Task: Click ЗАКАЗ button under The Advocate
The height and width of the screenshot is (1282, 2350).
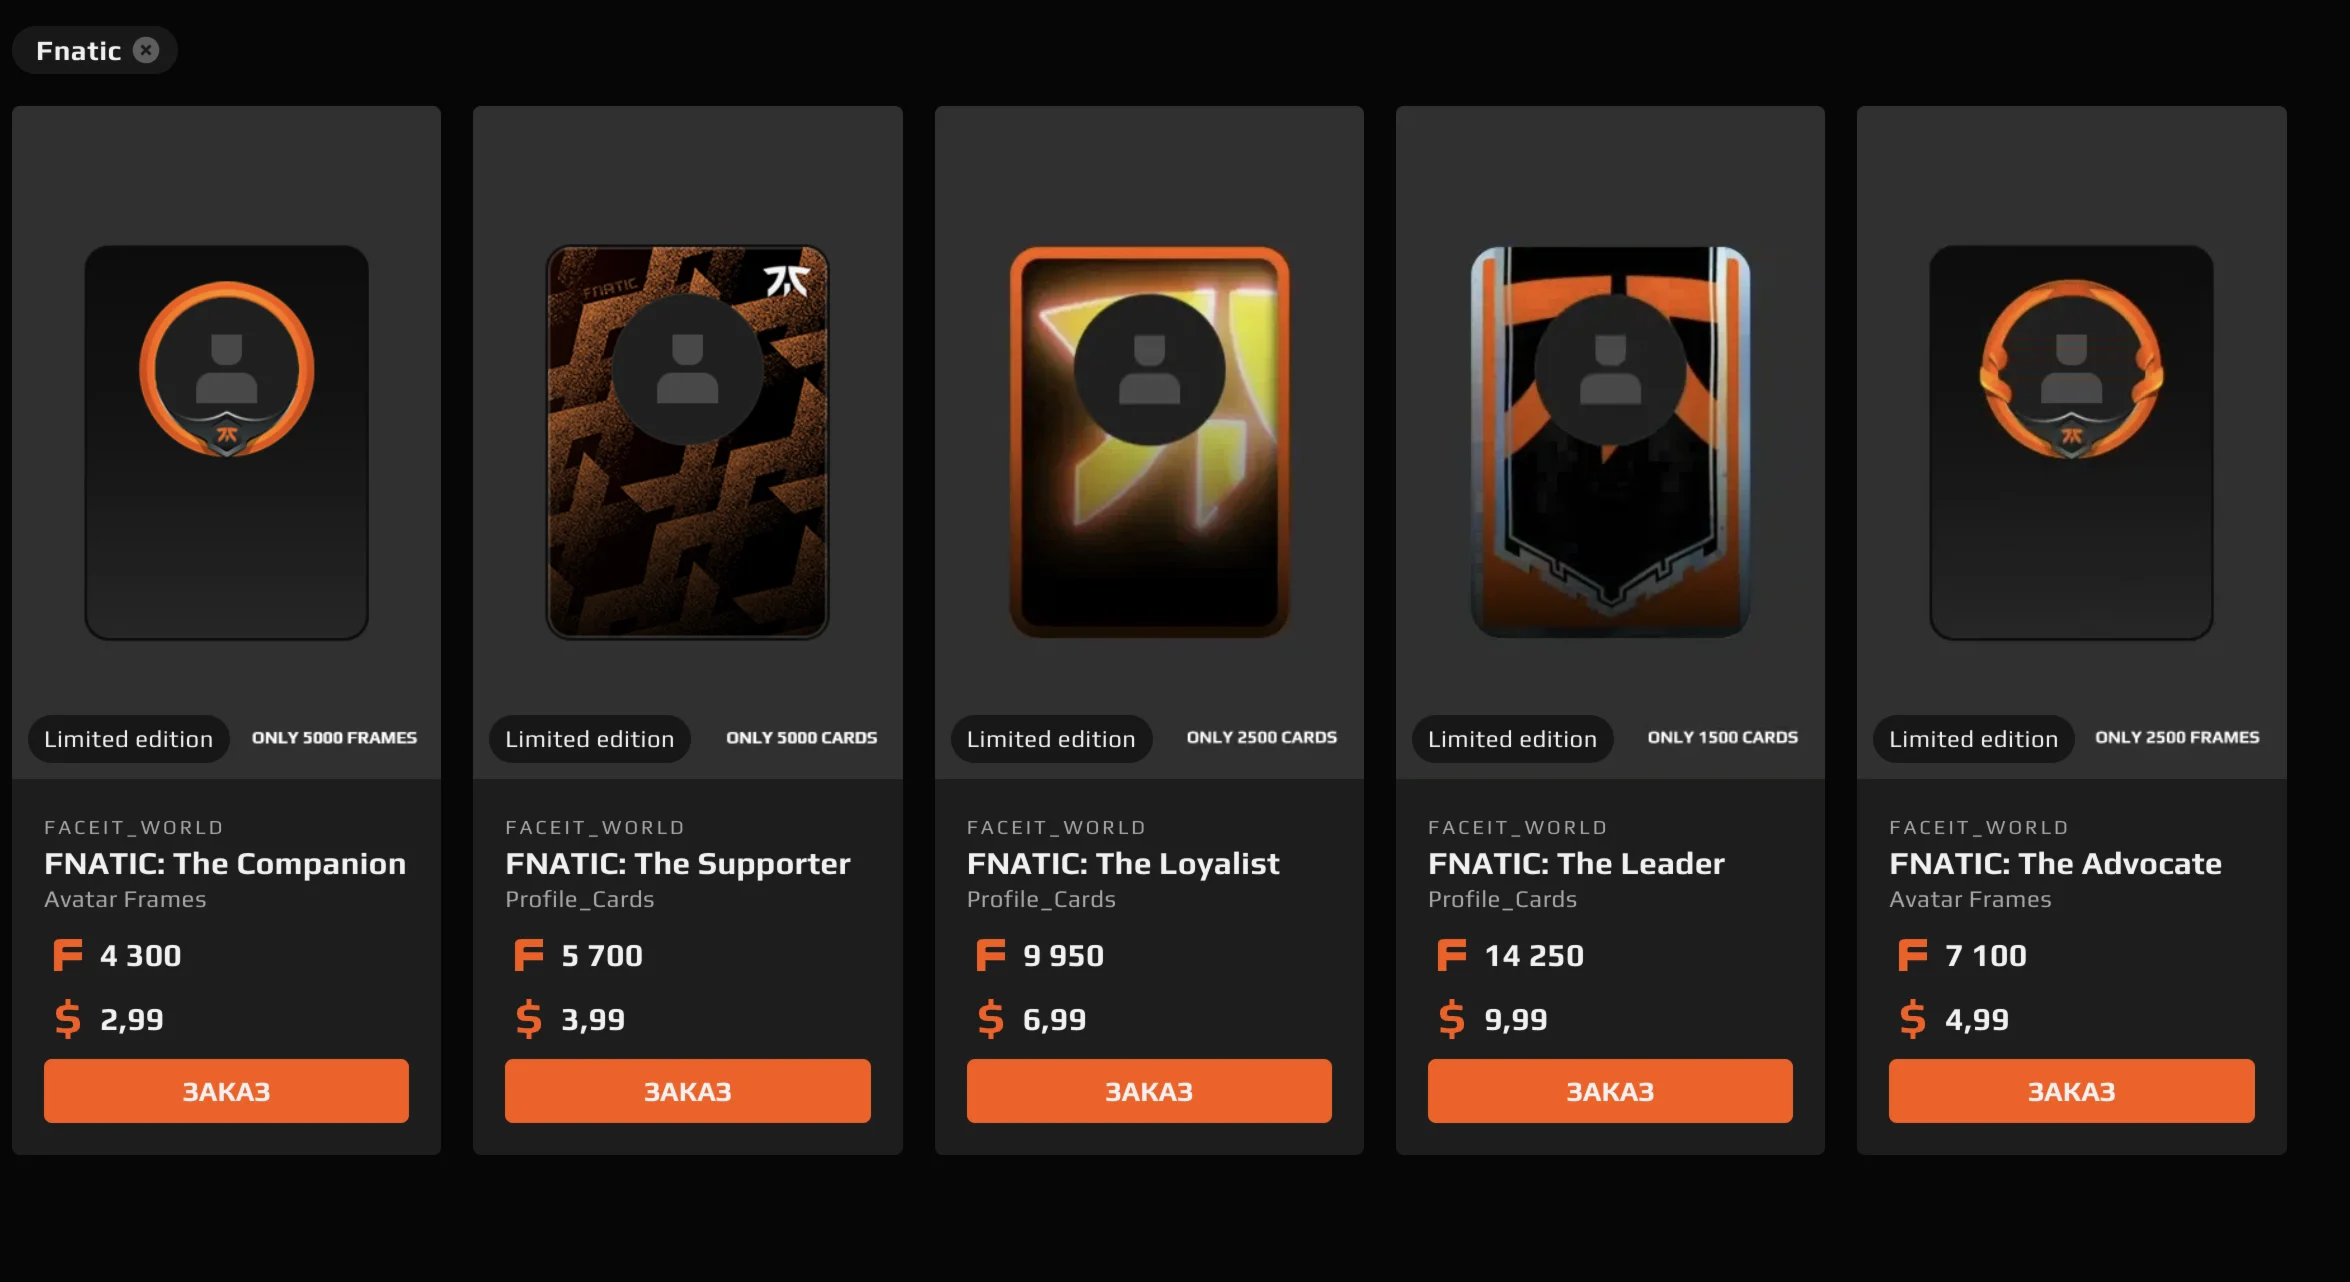Action: (2072, 1091)
